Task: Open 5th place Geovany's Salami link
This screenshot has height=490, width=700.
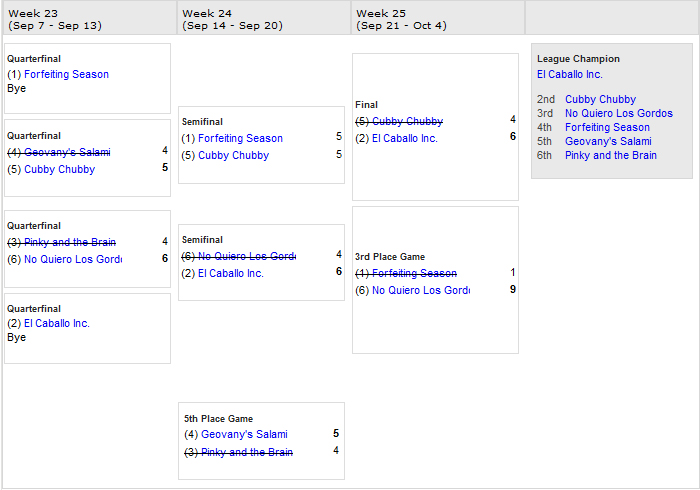Action: (608, 141)
